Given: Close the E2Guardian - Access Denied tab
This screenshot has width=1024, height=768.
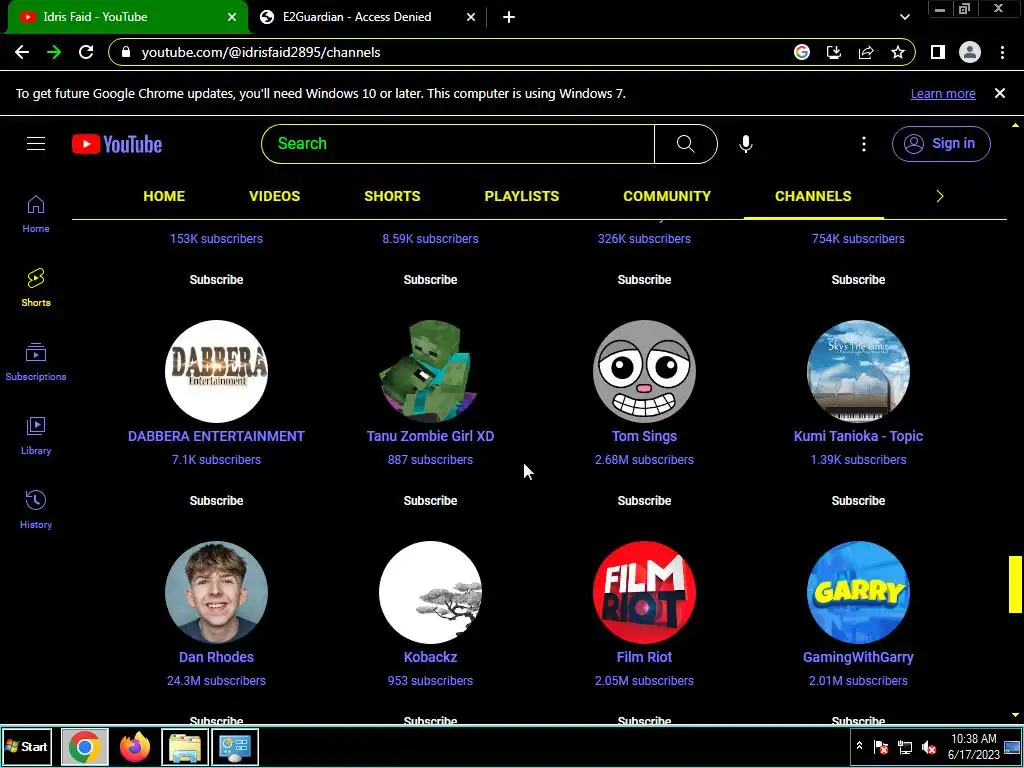Looking at the screenshot, I should tap(471, 17).
